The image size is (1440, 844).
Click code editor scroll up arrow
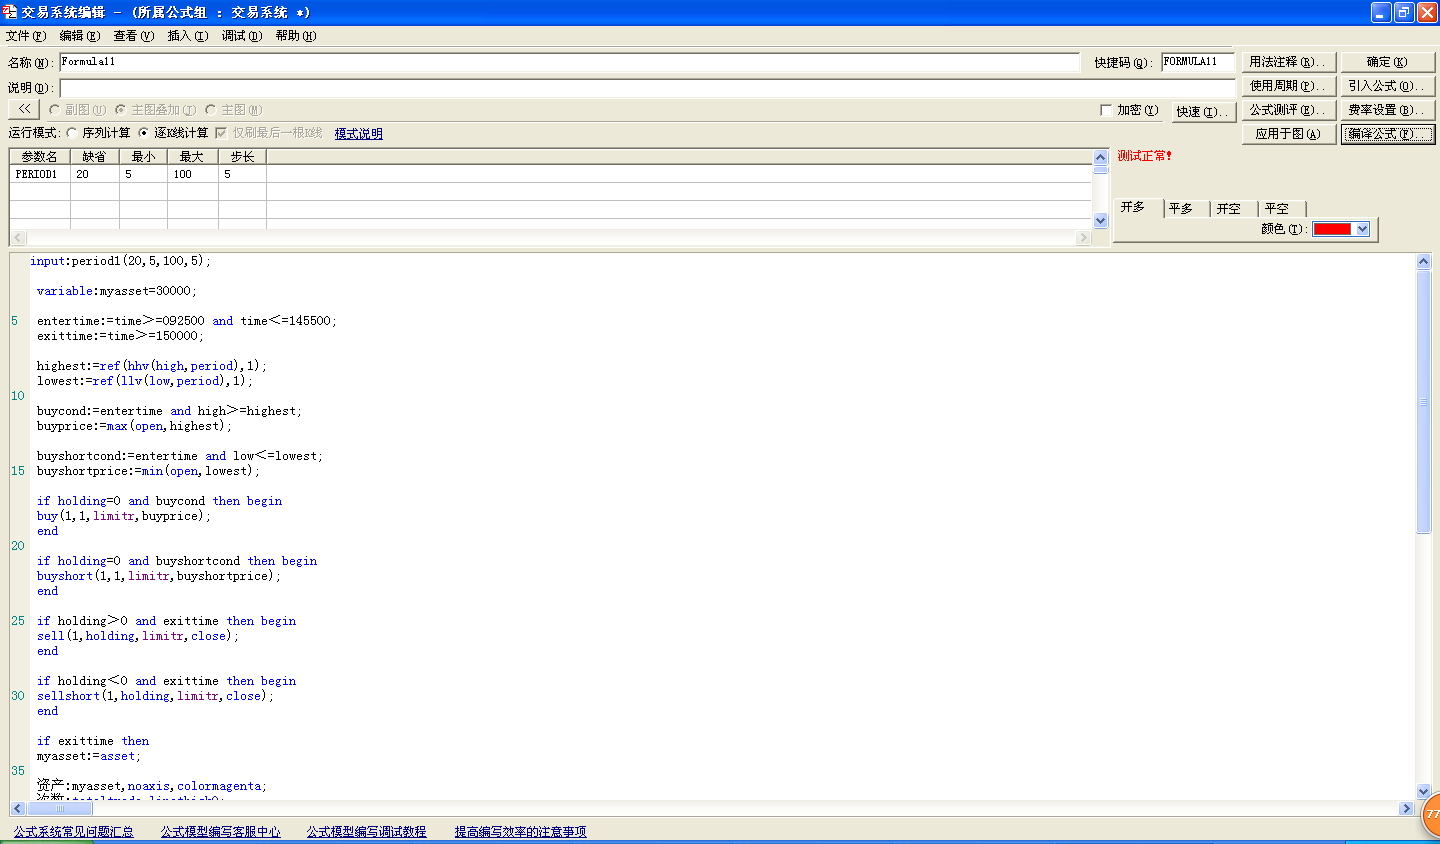(x=1424, y=261)
